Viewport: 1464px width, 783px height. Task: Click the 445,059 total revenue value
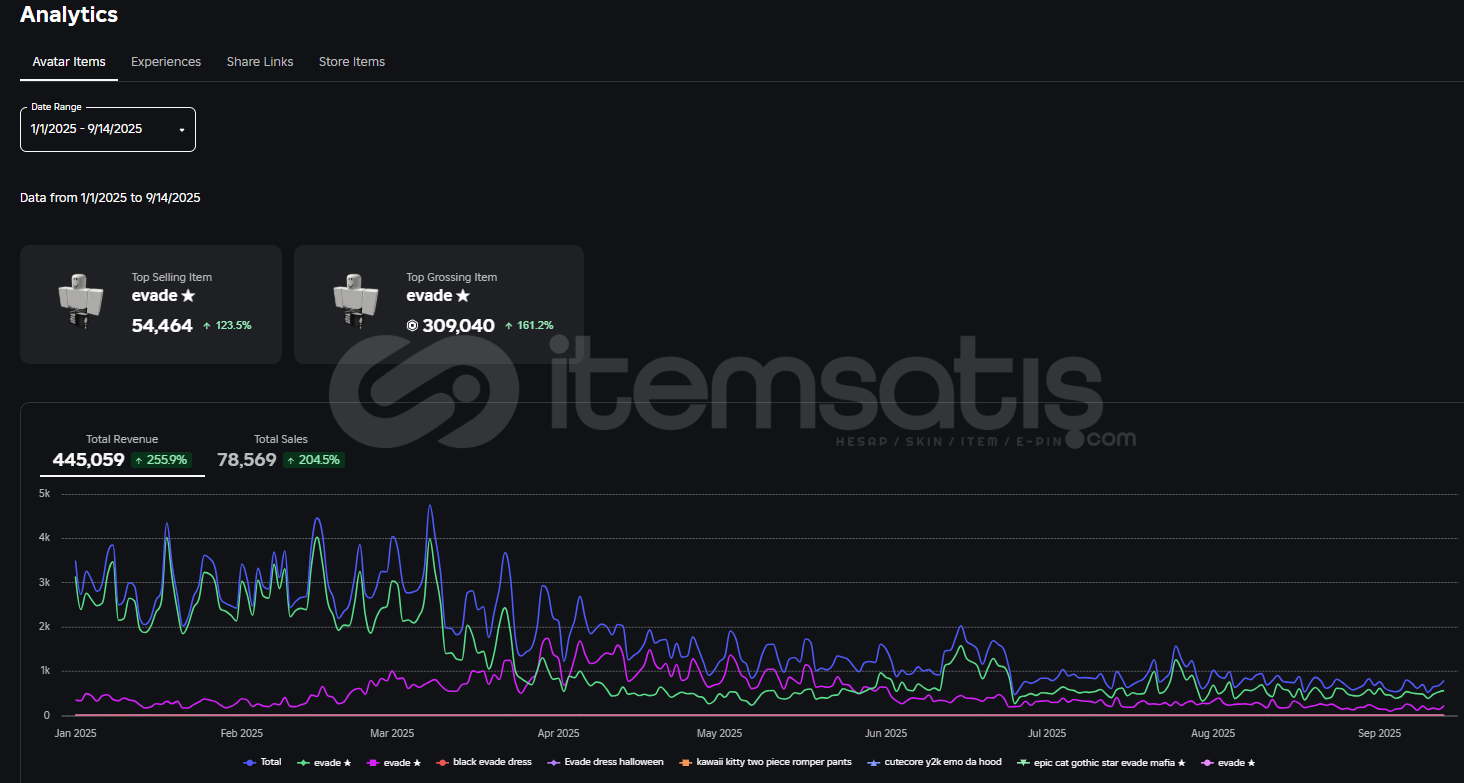click(89, 460)
